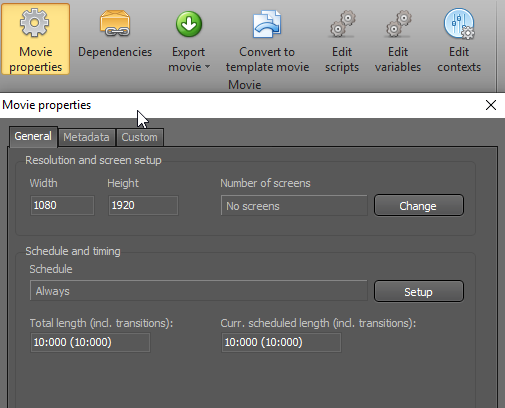
Task: Close the Movie properties dialog
Action: [491, 105]
